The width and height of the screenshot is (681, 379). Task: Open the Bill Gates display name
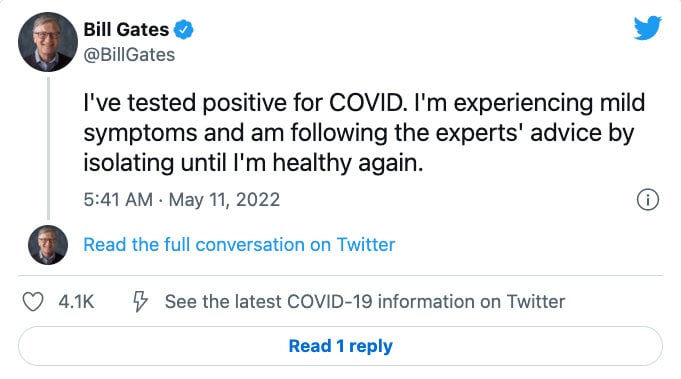126,30
